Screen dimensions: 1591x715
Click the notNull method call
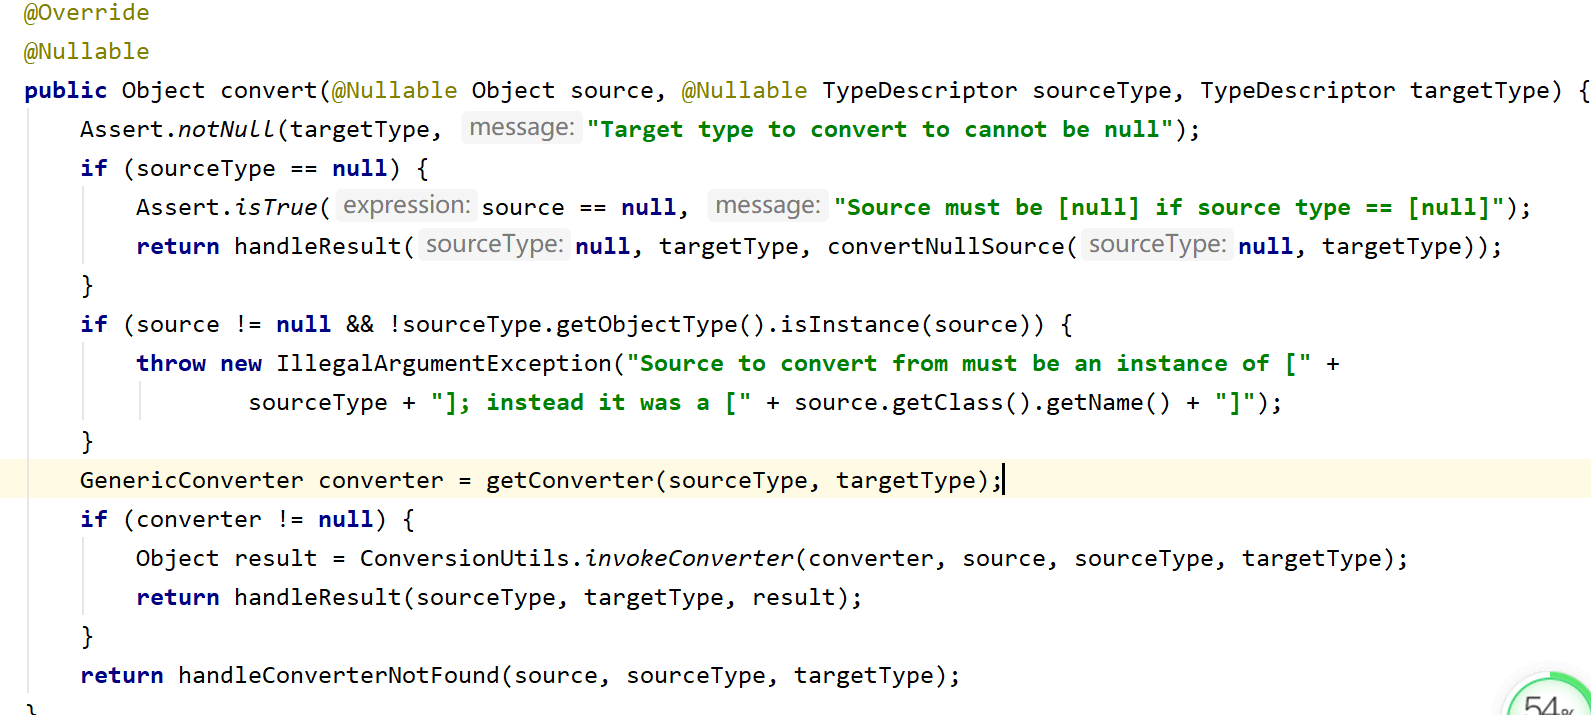226,129
